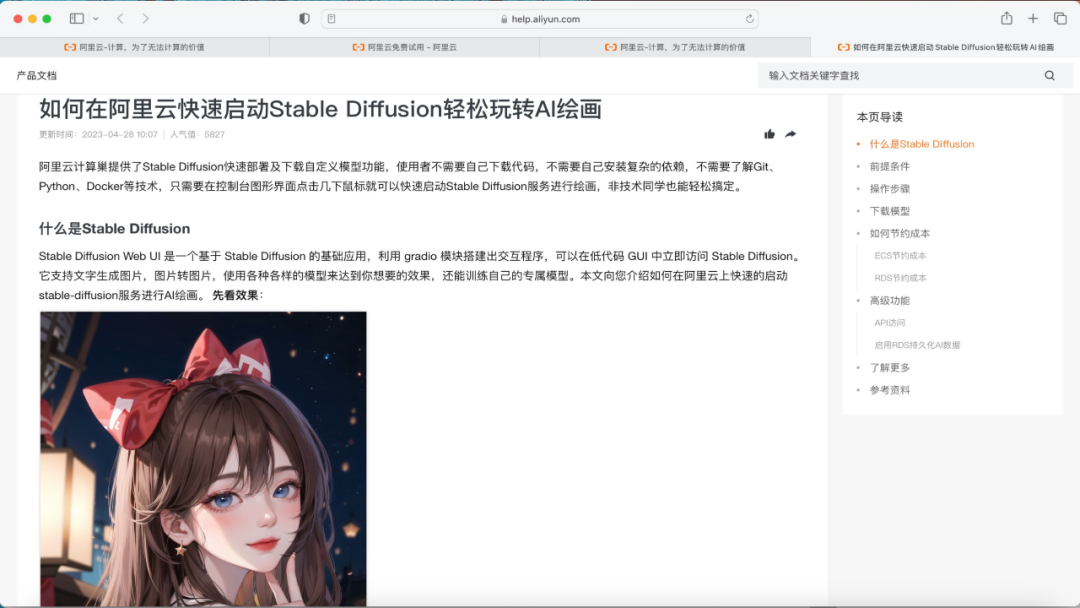Jump to 什么是Stable Diffusion in page guide
Screen dimensions: 1080x608
tap(921, 144)
